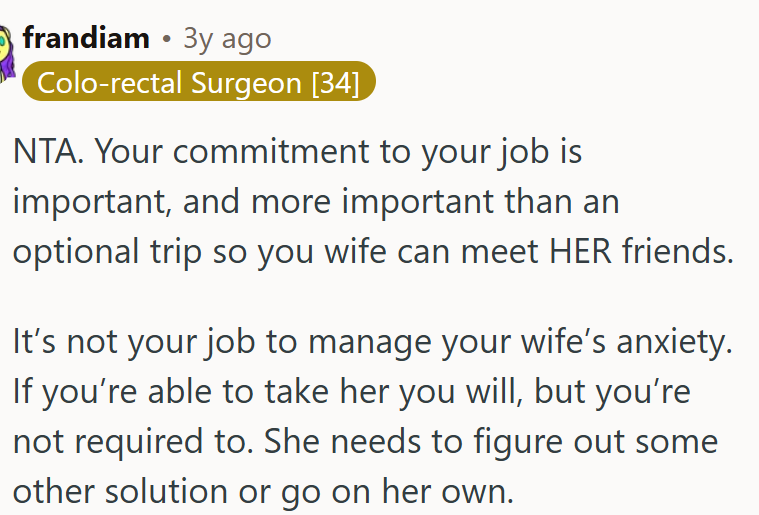Screen dimensions: 759x515
Task: Click the "3y ago" comment timestamp
Action: pos(227,39)
